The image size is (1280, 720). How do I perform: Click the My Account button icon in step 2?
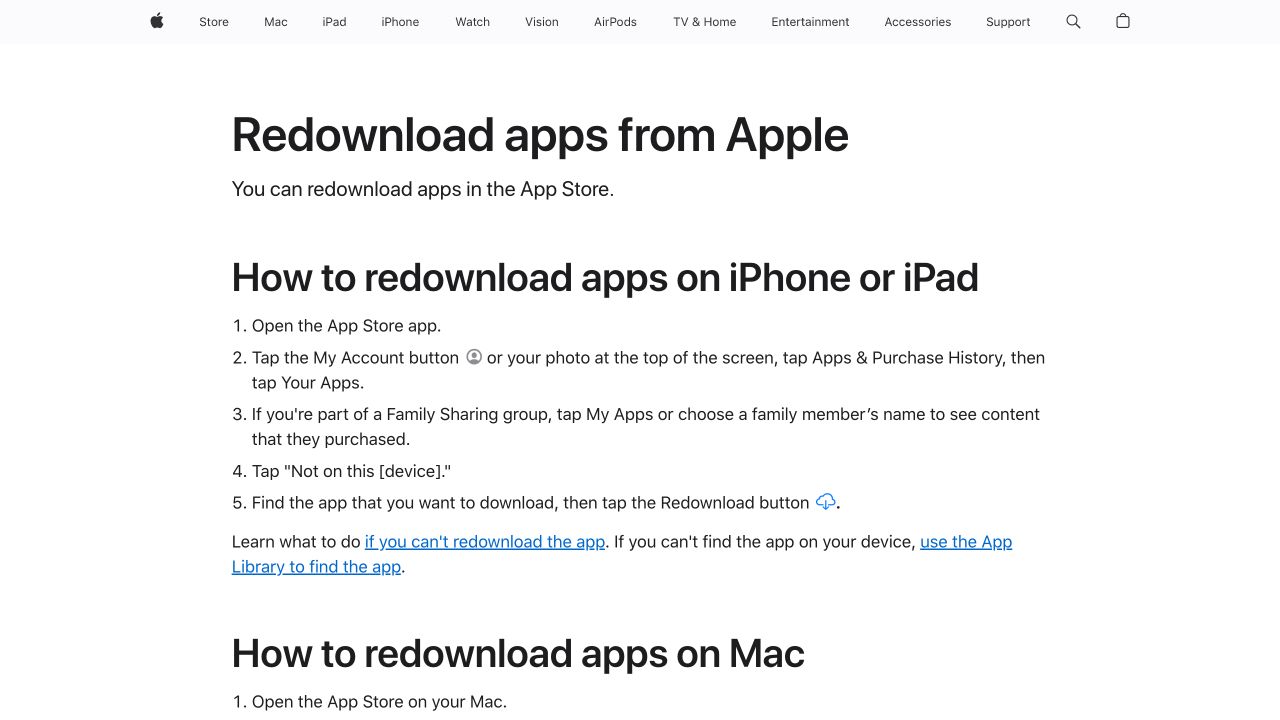[x=474, y=357]
